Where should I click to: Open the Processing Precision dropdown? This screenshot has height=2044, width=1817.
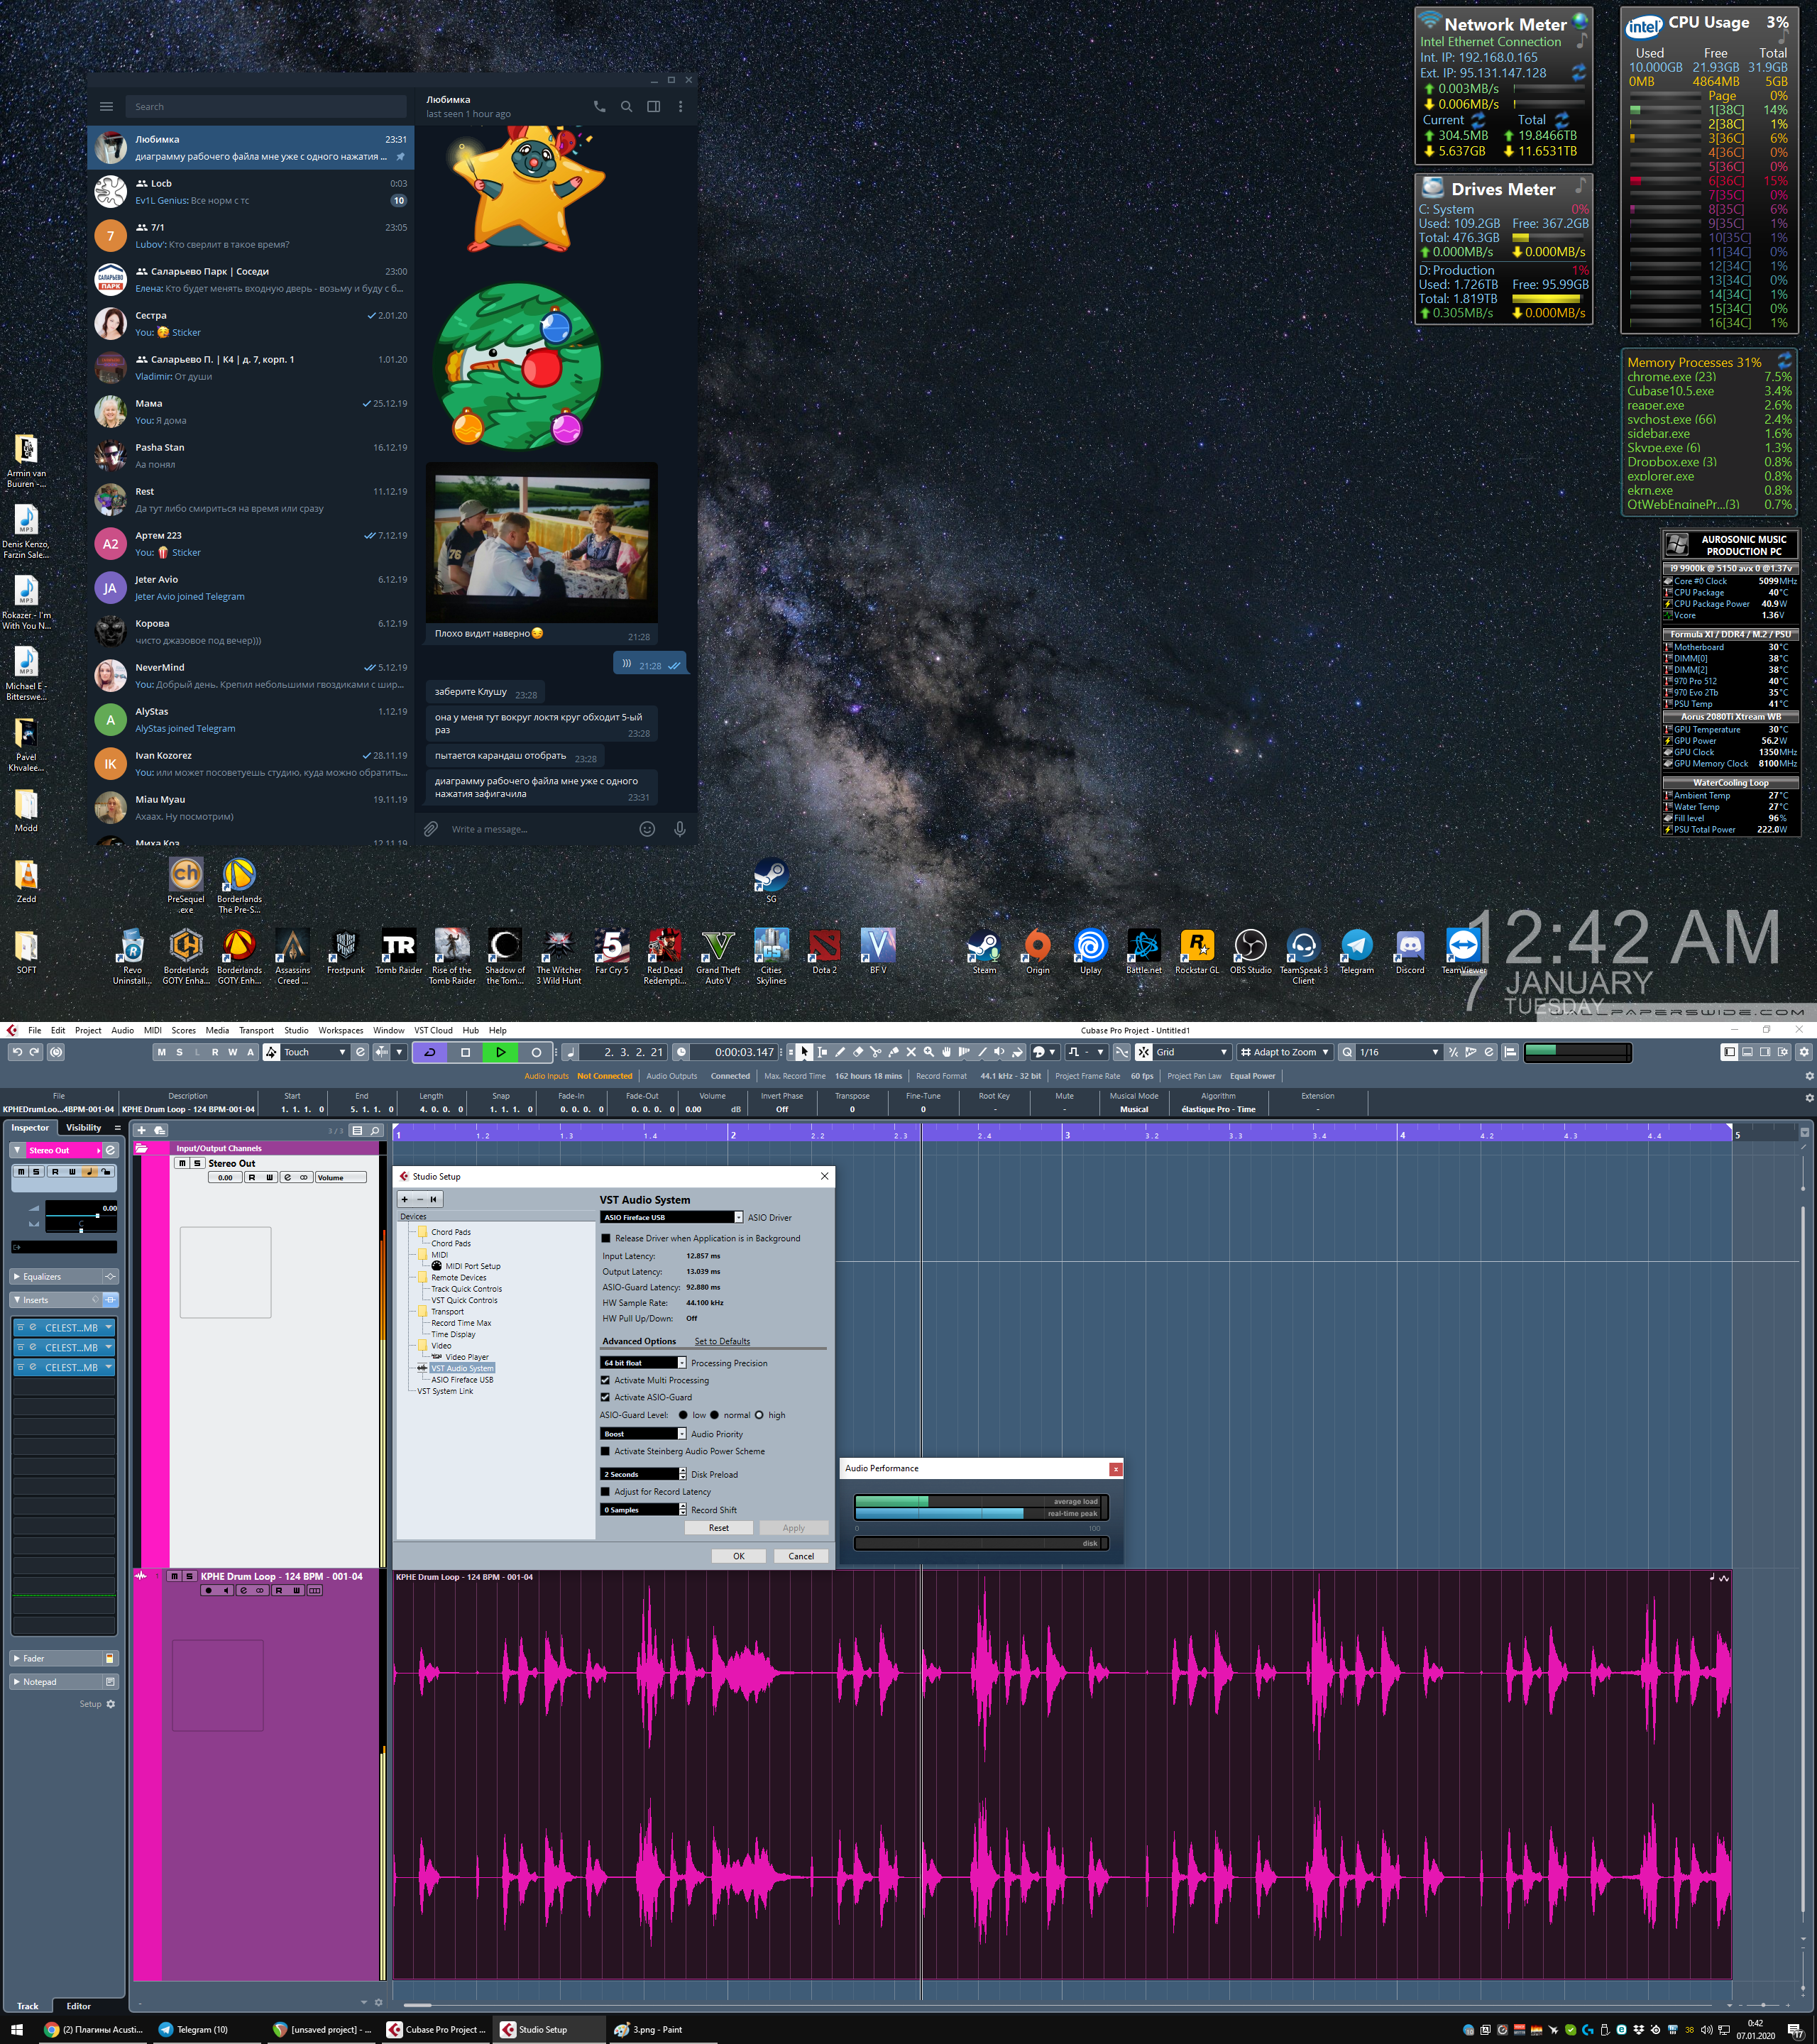[x=682, y=1363]
